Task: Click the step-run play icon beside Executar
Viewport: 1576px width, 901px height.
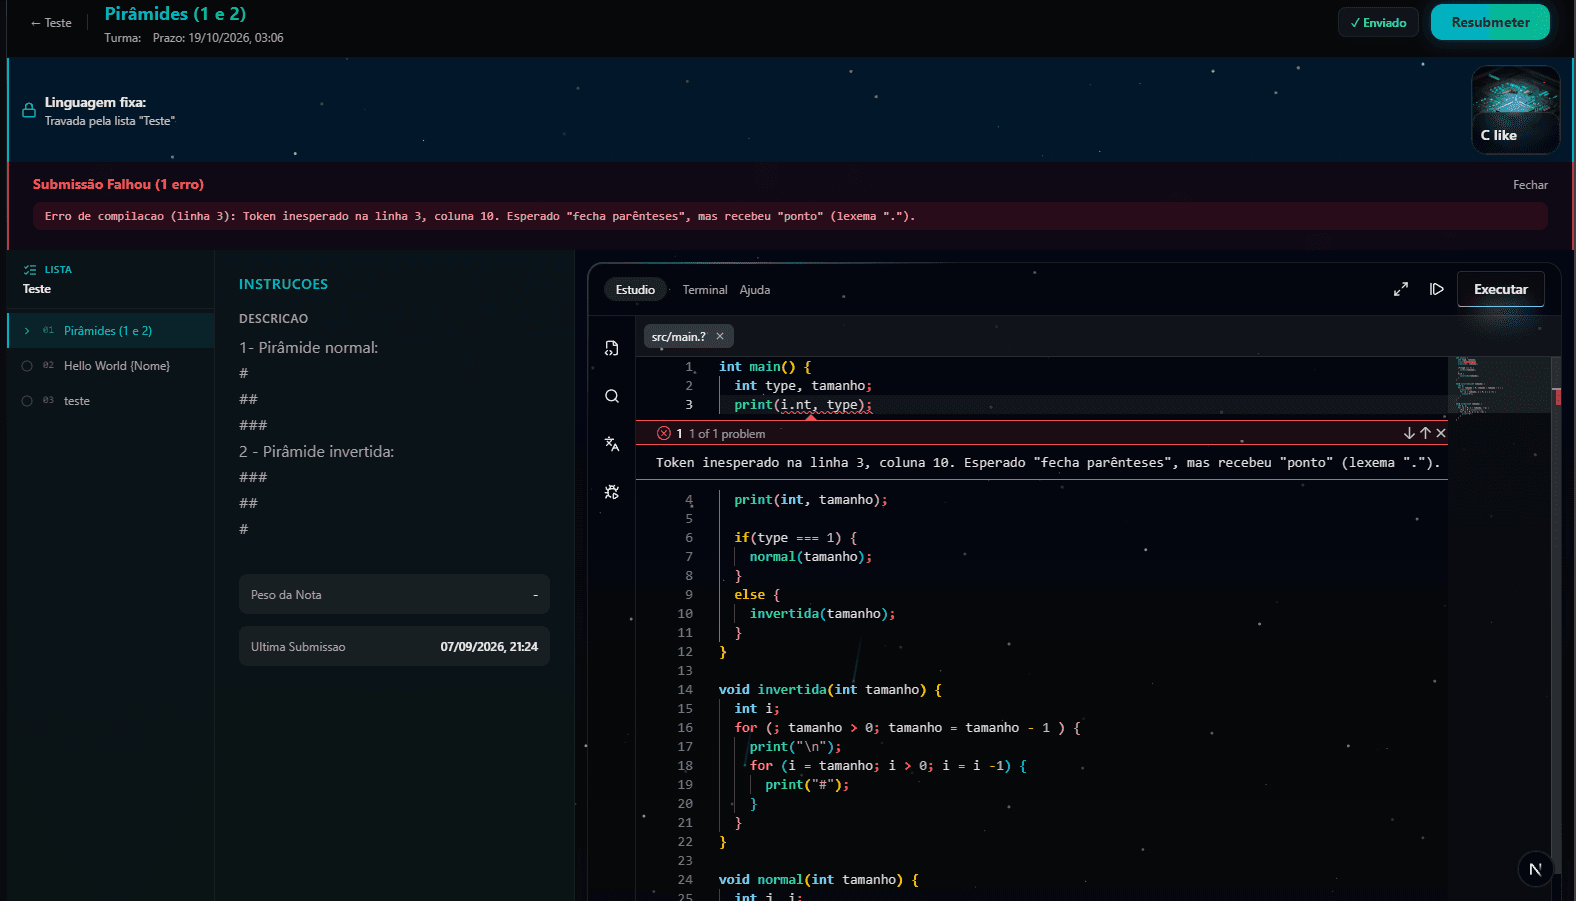Action: pos(1437,289)
